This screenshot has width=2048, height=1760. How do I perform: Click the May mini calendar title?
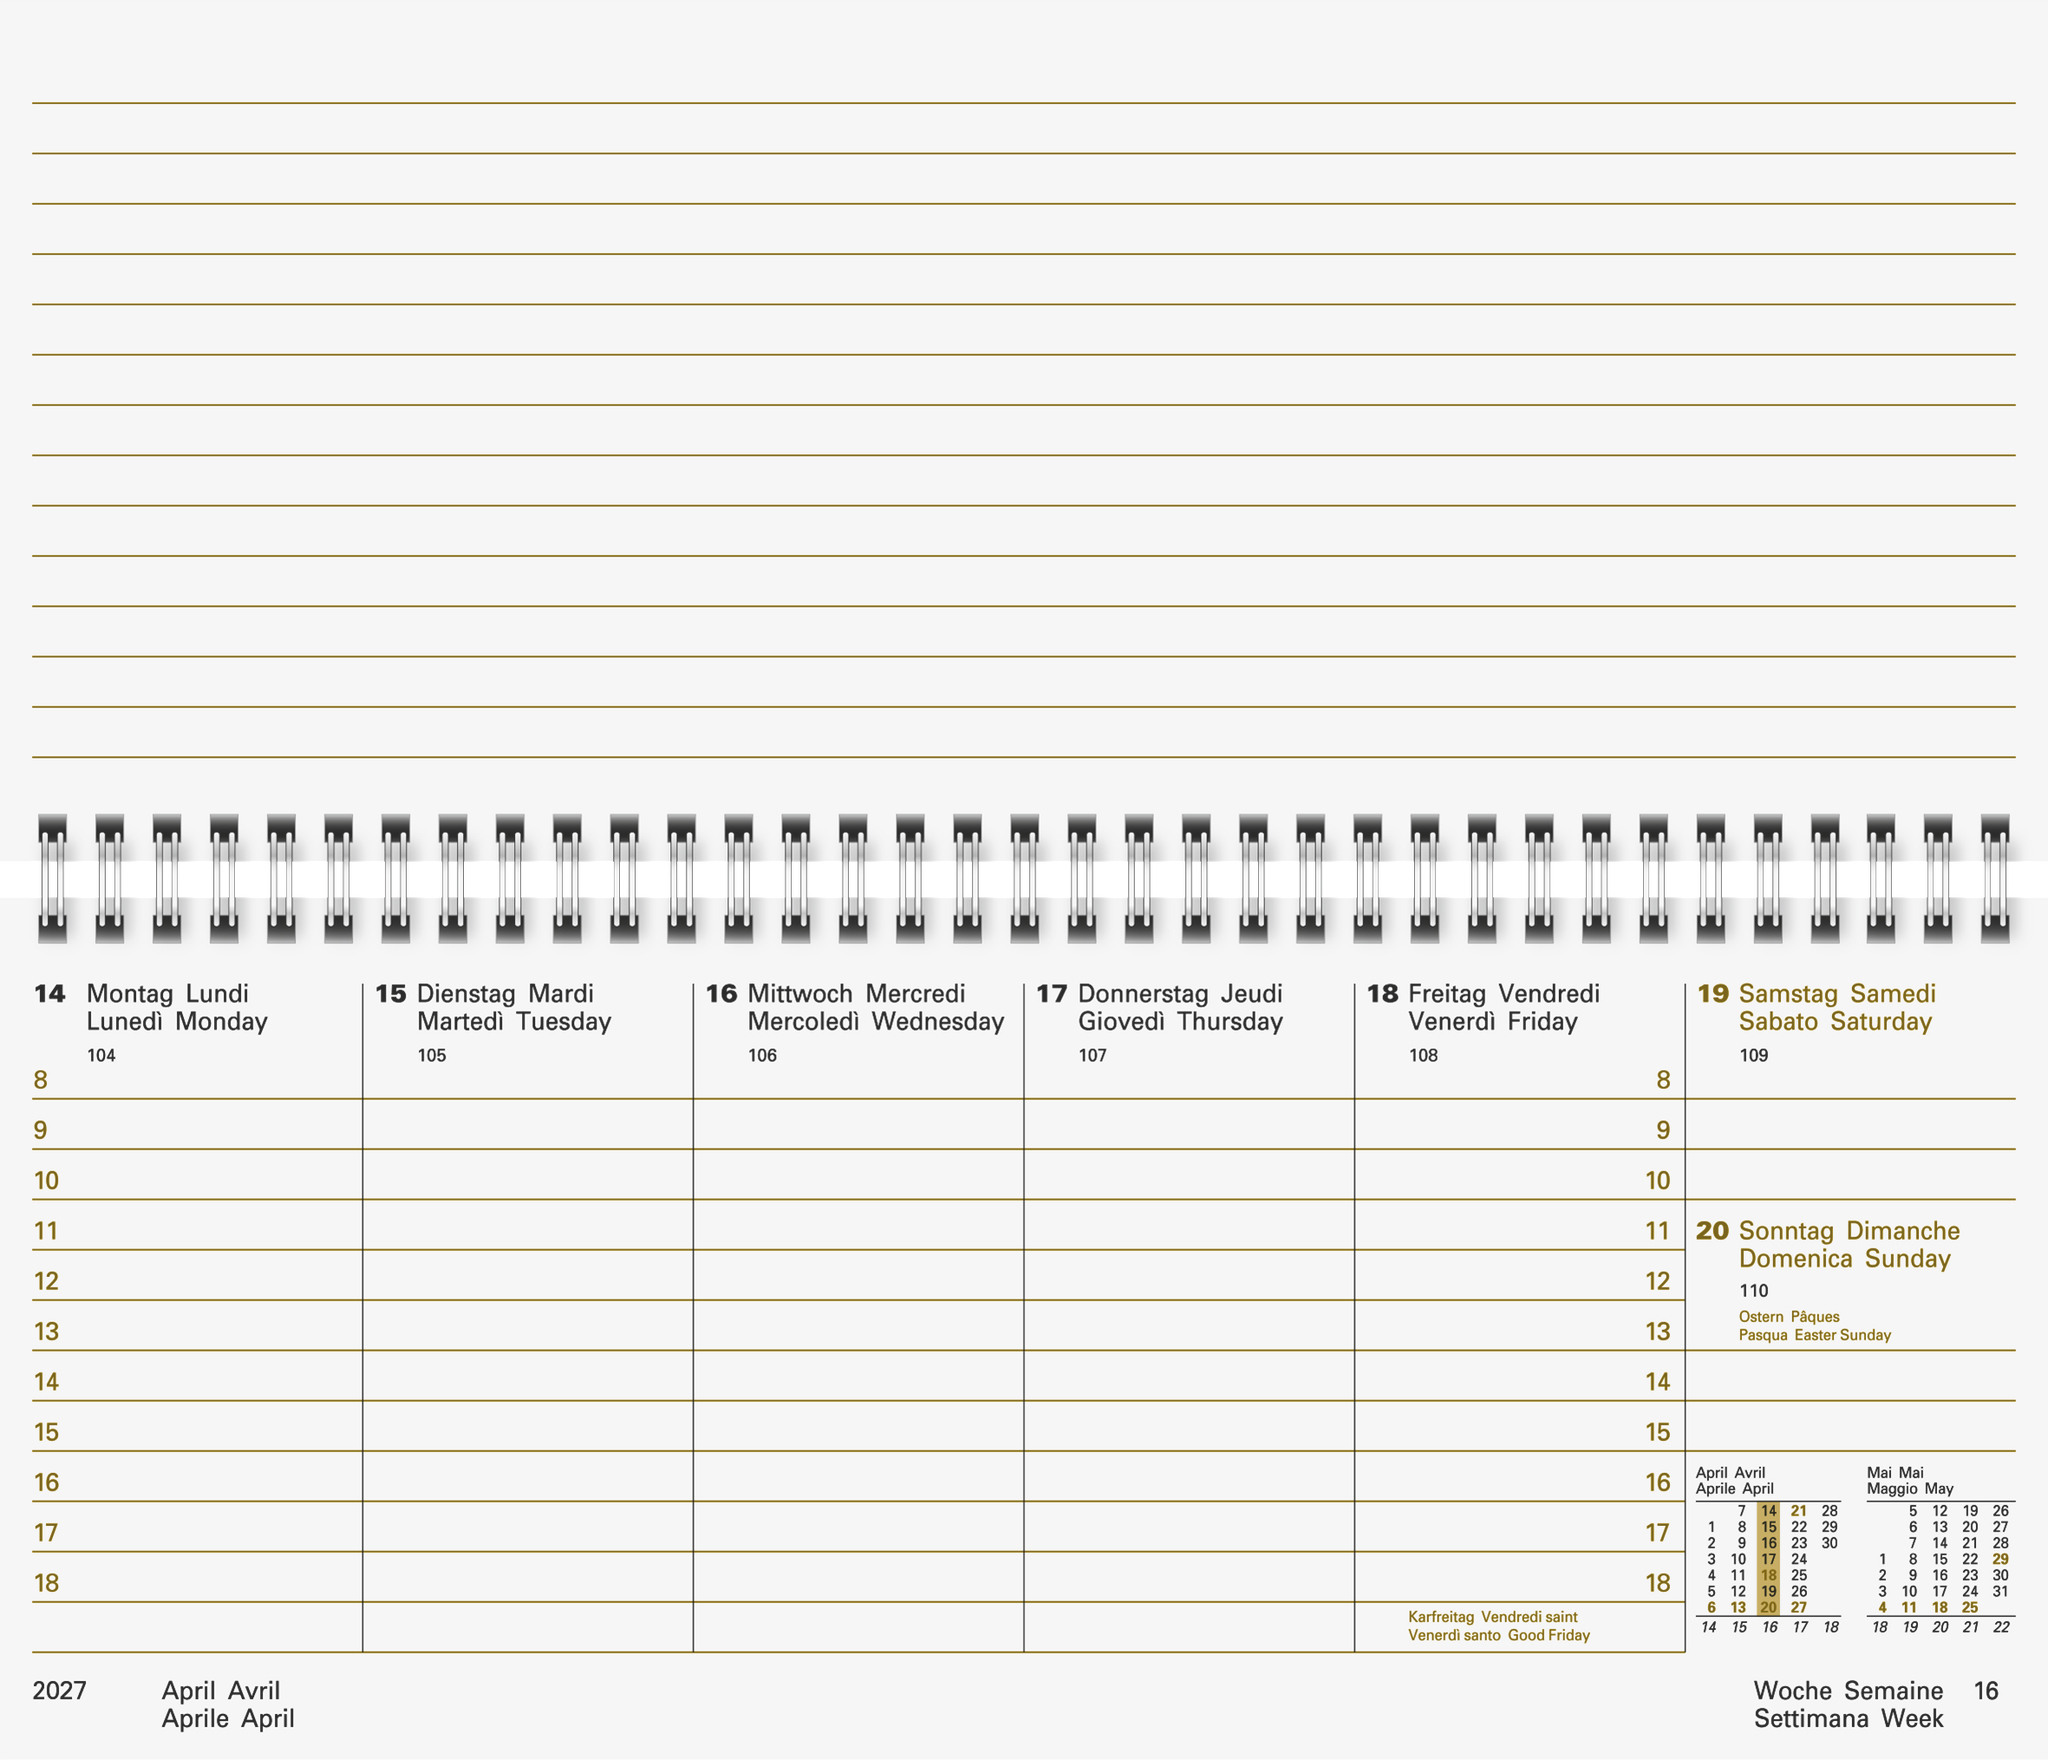point(1909,1480)
